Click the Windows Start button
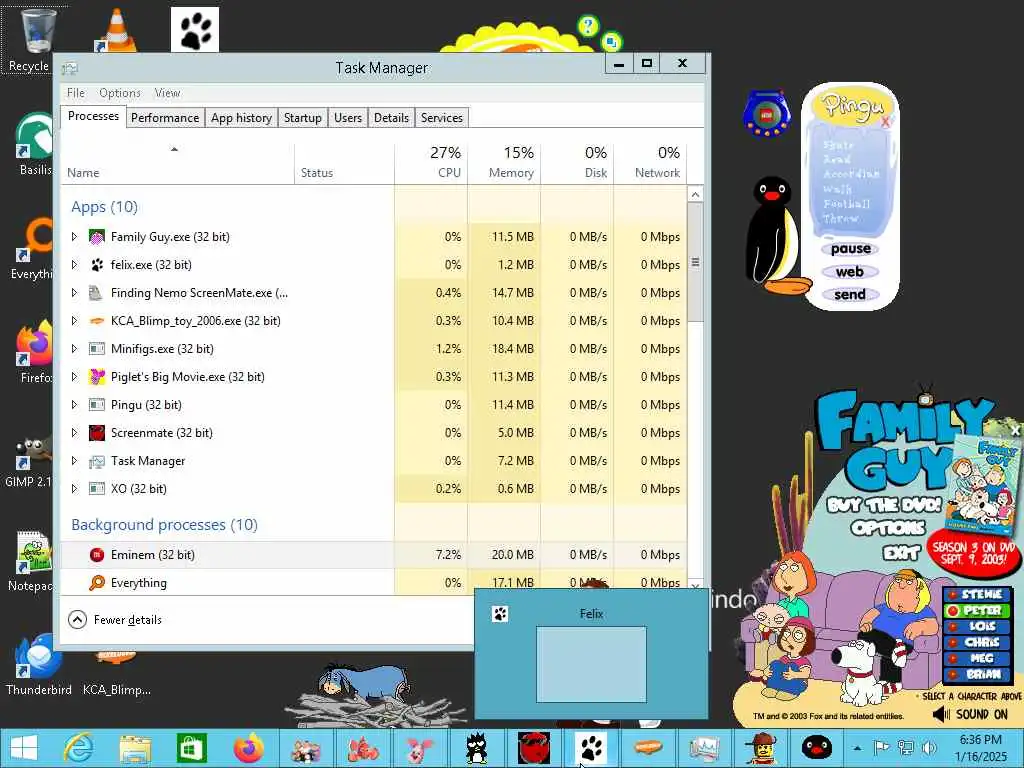The height and width of the screenshot is (768, 1024). 24,748
